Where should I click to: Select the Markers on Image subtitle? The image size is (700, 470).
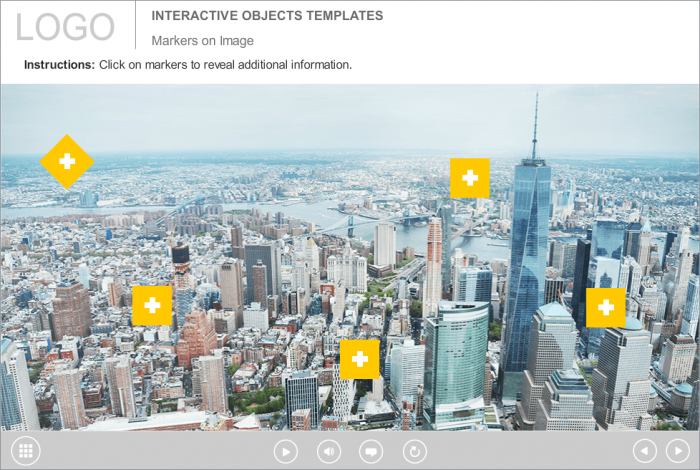click(202, 41)
